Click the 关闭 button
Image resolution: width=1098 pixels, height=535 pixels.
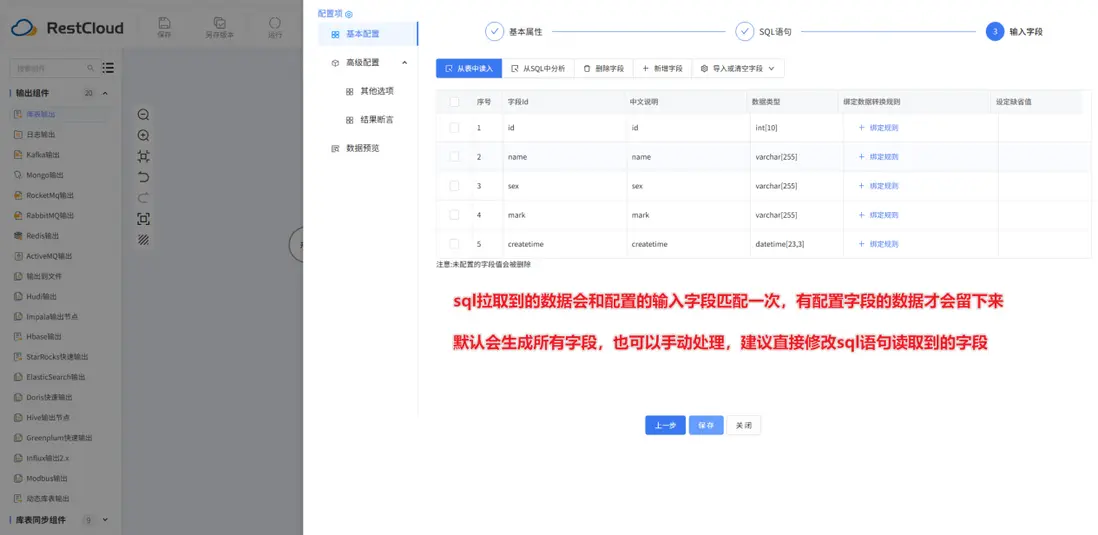[x=744, y=425]
